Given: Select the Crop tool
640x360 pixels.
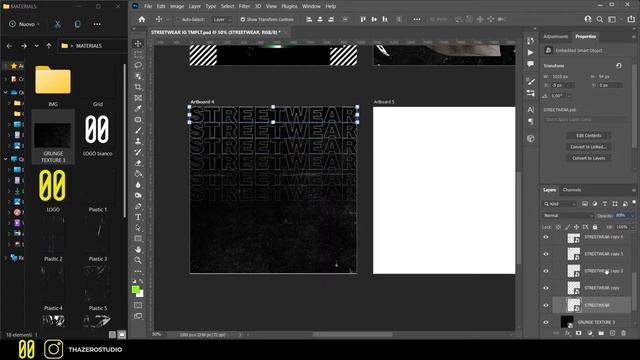Looking at the screenshot, I should (x=138, y=87).
